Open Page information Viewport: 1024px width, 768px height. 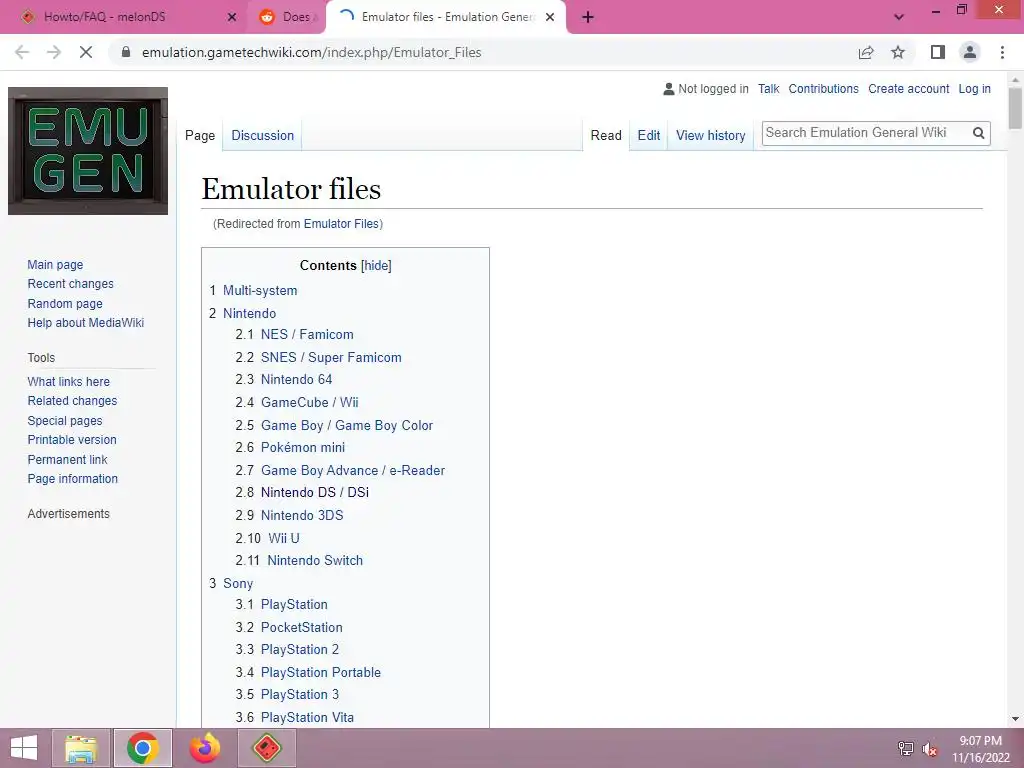(x=72, y=479)
